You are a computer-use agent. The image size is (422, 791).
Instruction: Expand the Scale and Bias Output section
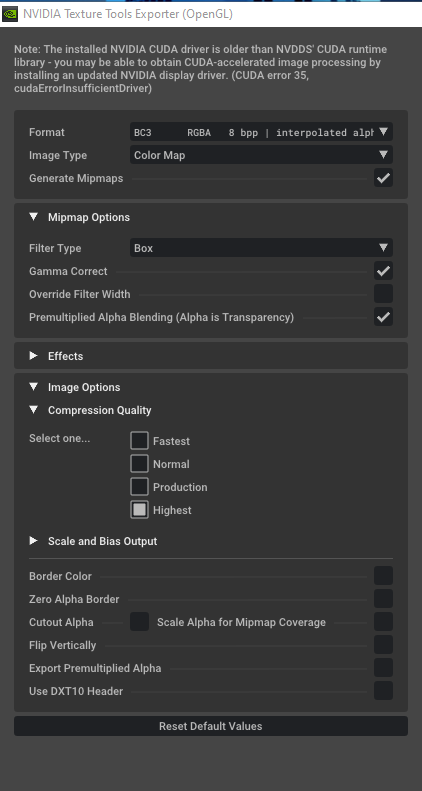click(34, 541)
